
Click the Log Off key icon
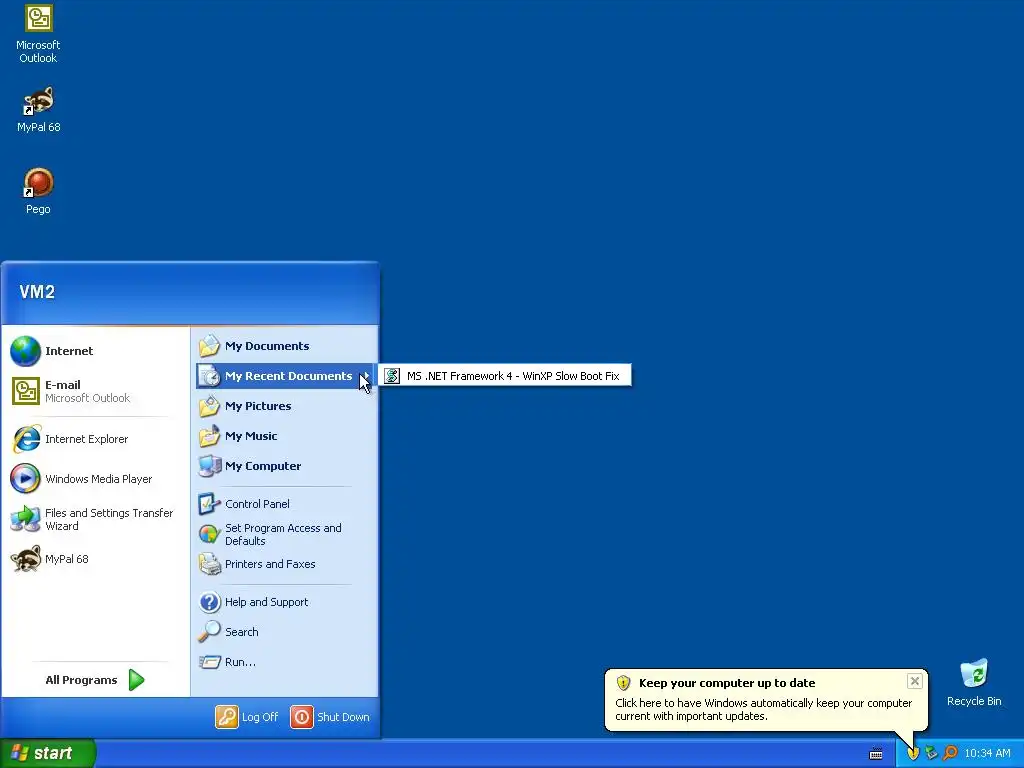[227, 716]
